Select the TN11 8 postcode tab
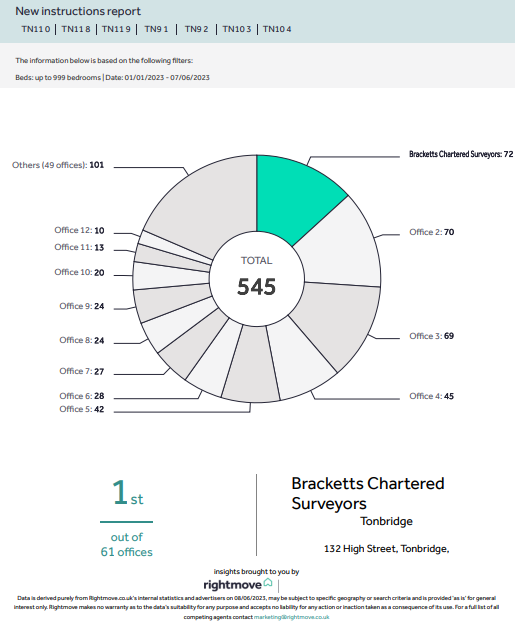Screen dimensions: 515x632 76,29
